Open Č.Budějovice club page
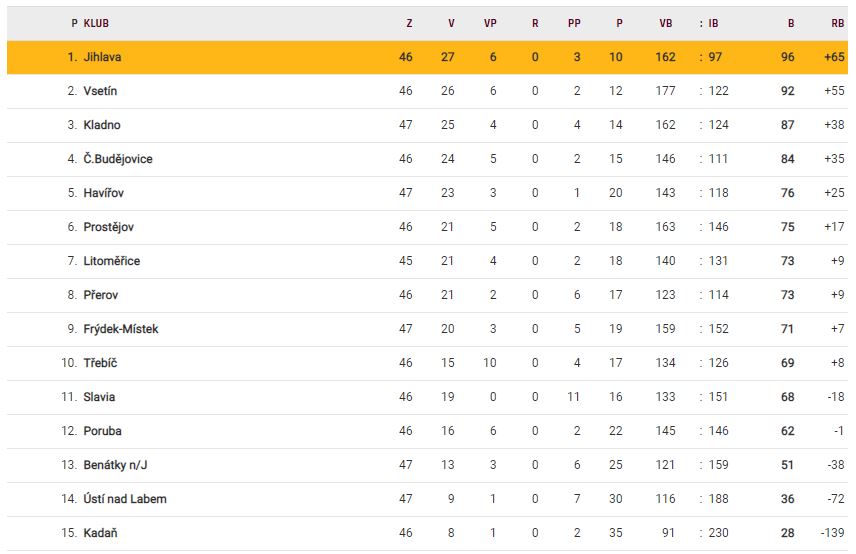856x554 pixels. pyautogui.click(x=118, y=159)
